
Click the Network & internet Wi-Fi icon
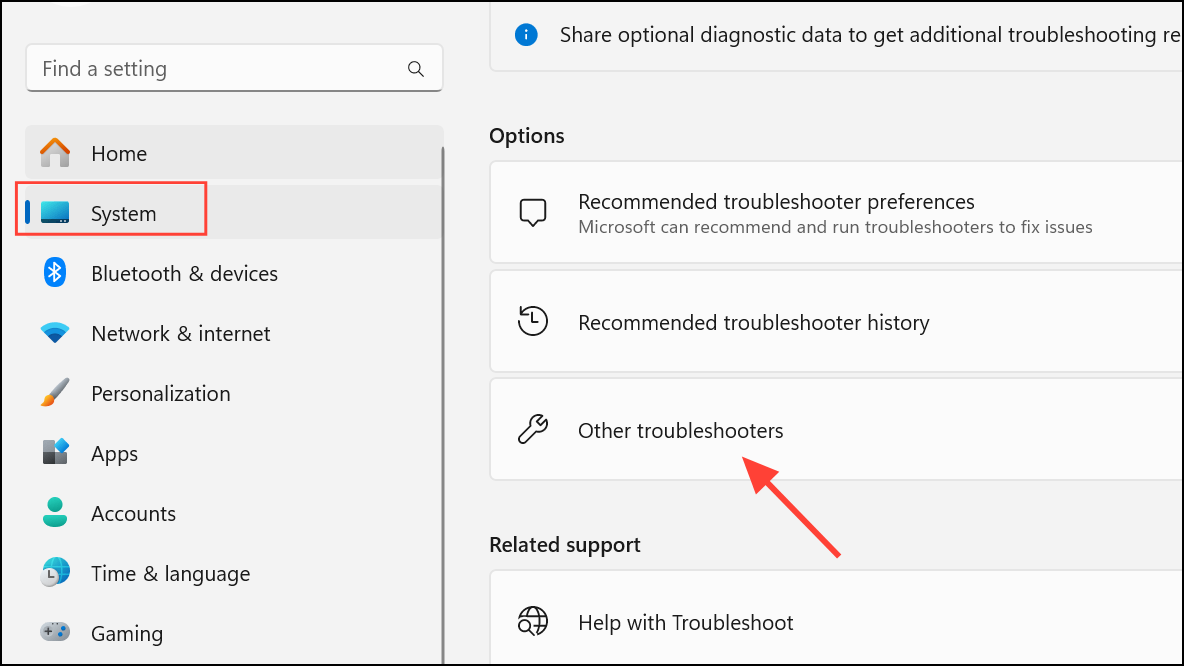pos(55,333)
